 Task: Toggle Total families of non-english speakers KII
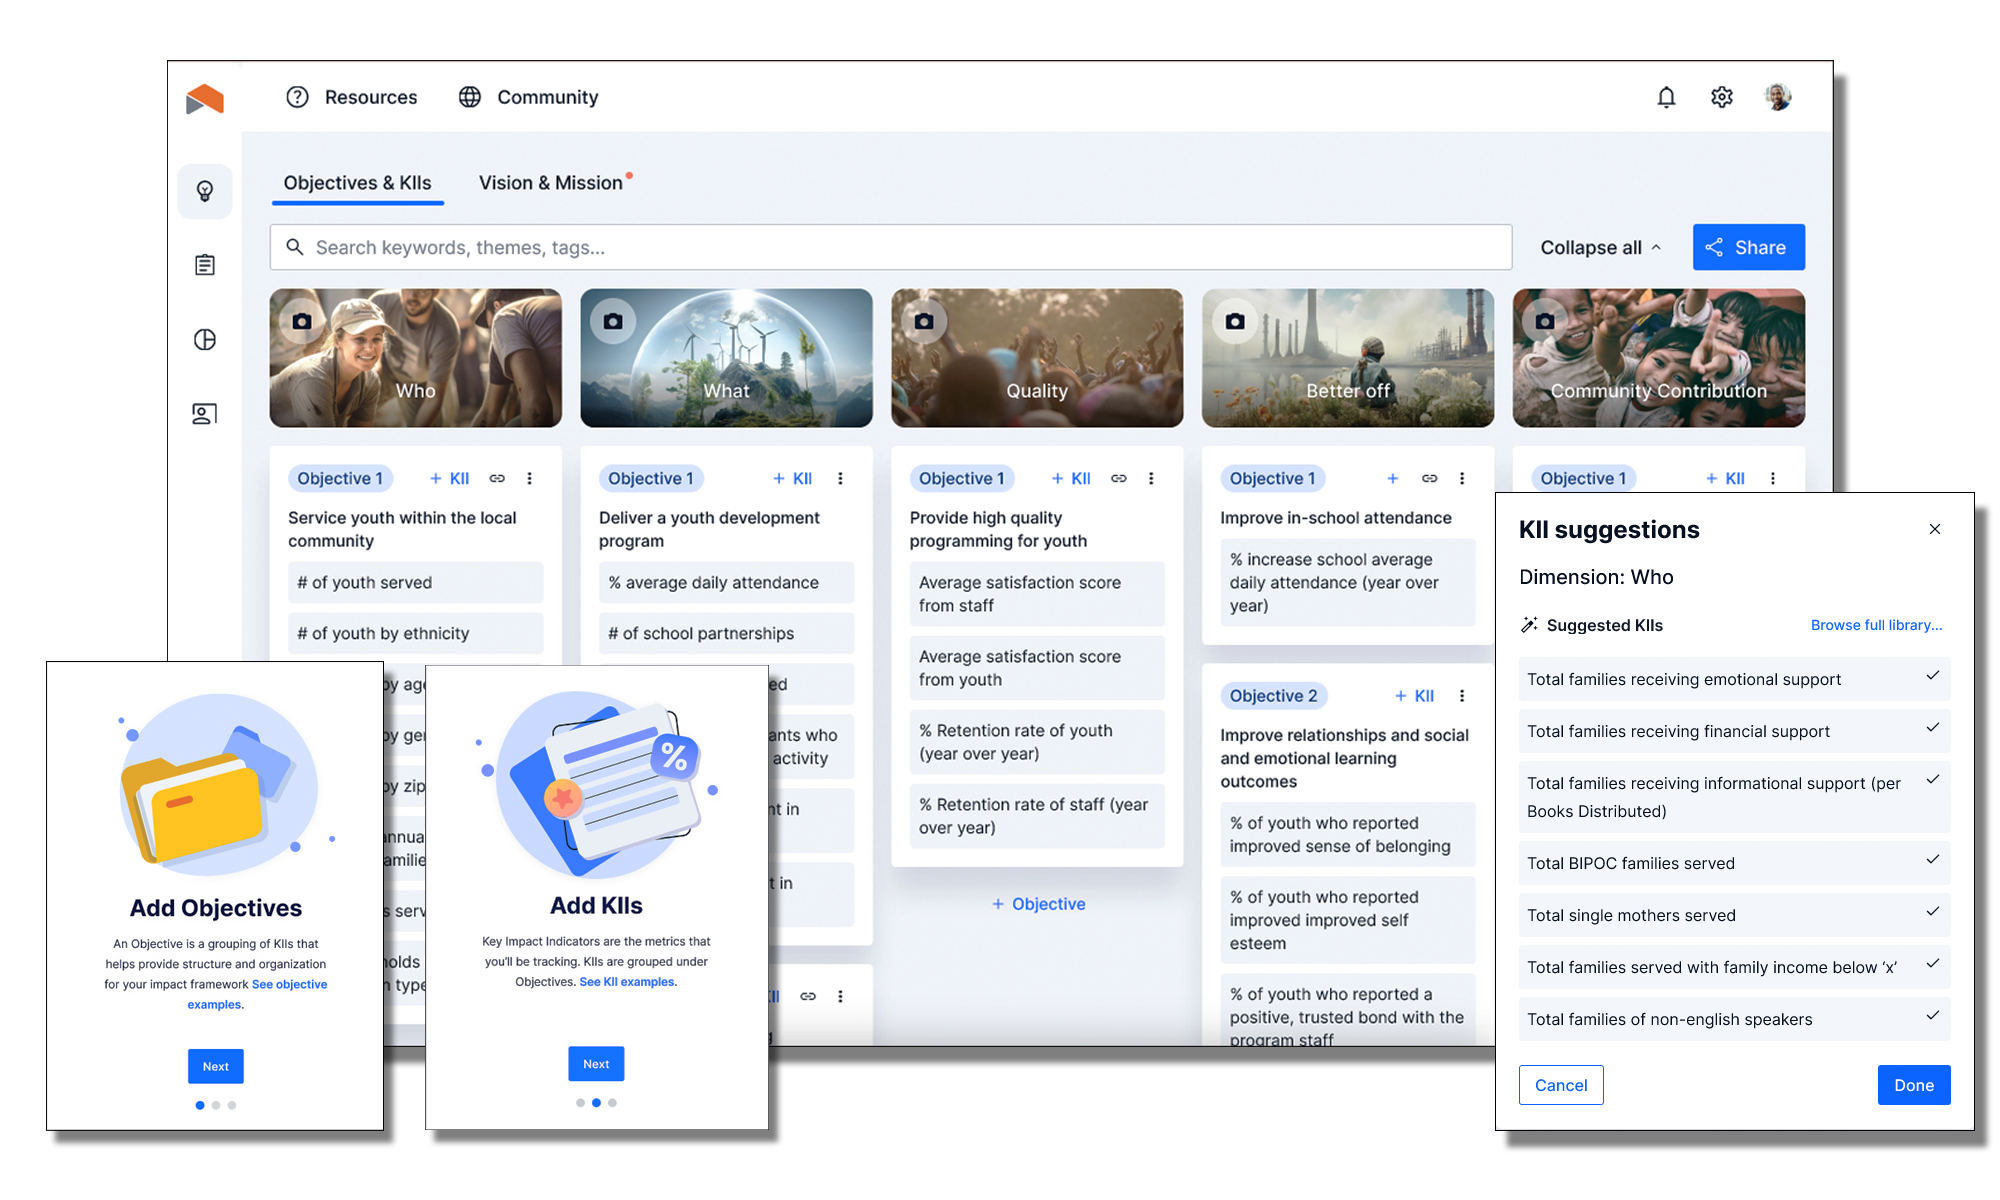click(x=1930, y=1017)
